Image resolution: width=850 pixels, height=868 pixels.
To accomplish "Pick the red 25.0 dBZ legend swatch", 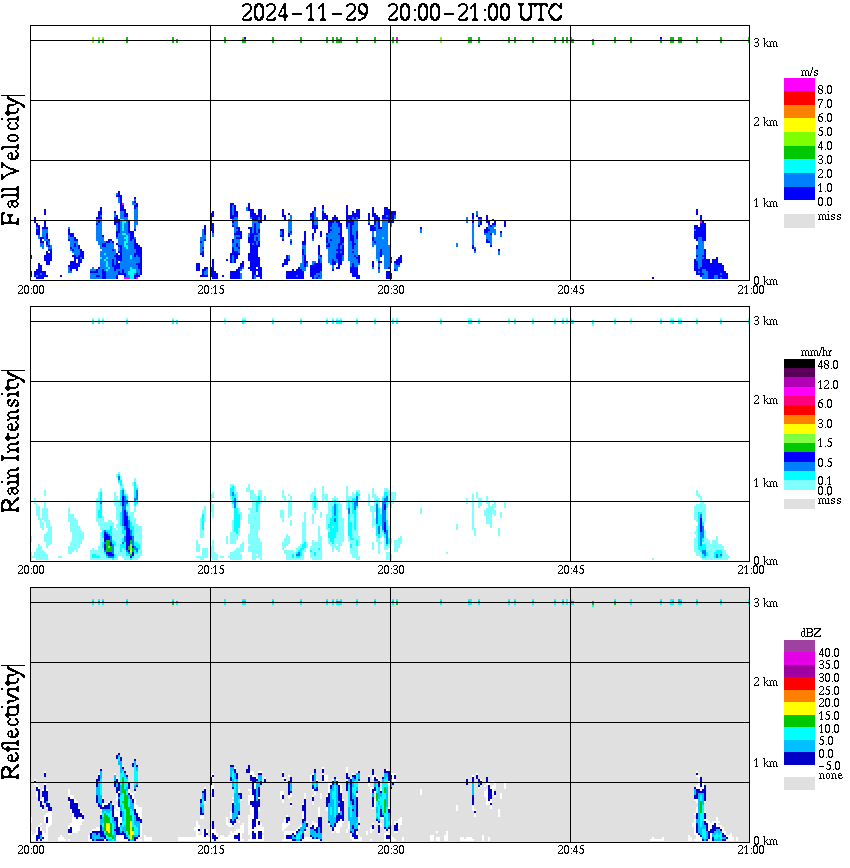I will pyautogui.click(x=799, y=684).
